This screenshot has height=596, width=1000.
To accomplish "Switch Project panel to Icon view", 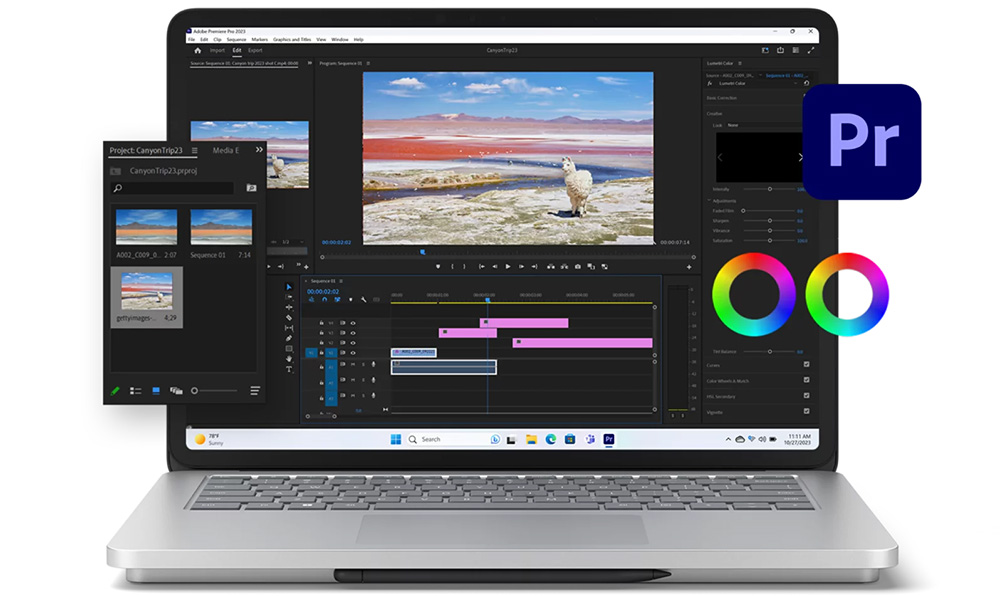I will 156,391.
